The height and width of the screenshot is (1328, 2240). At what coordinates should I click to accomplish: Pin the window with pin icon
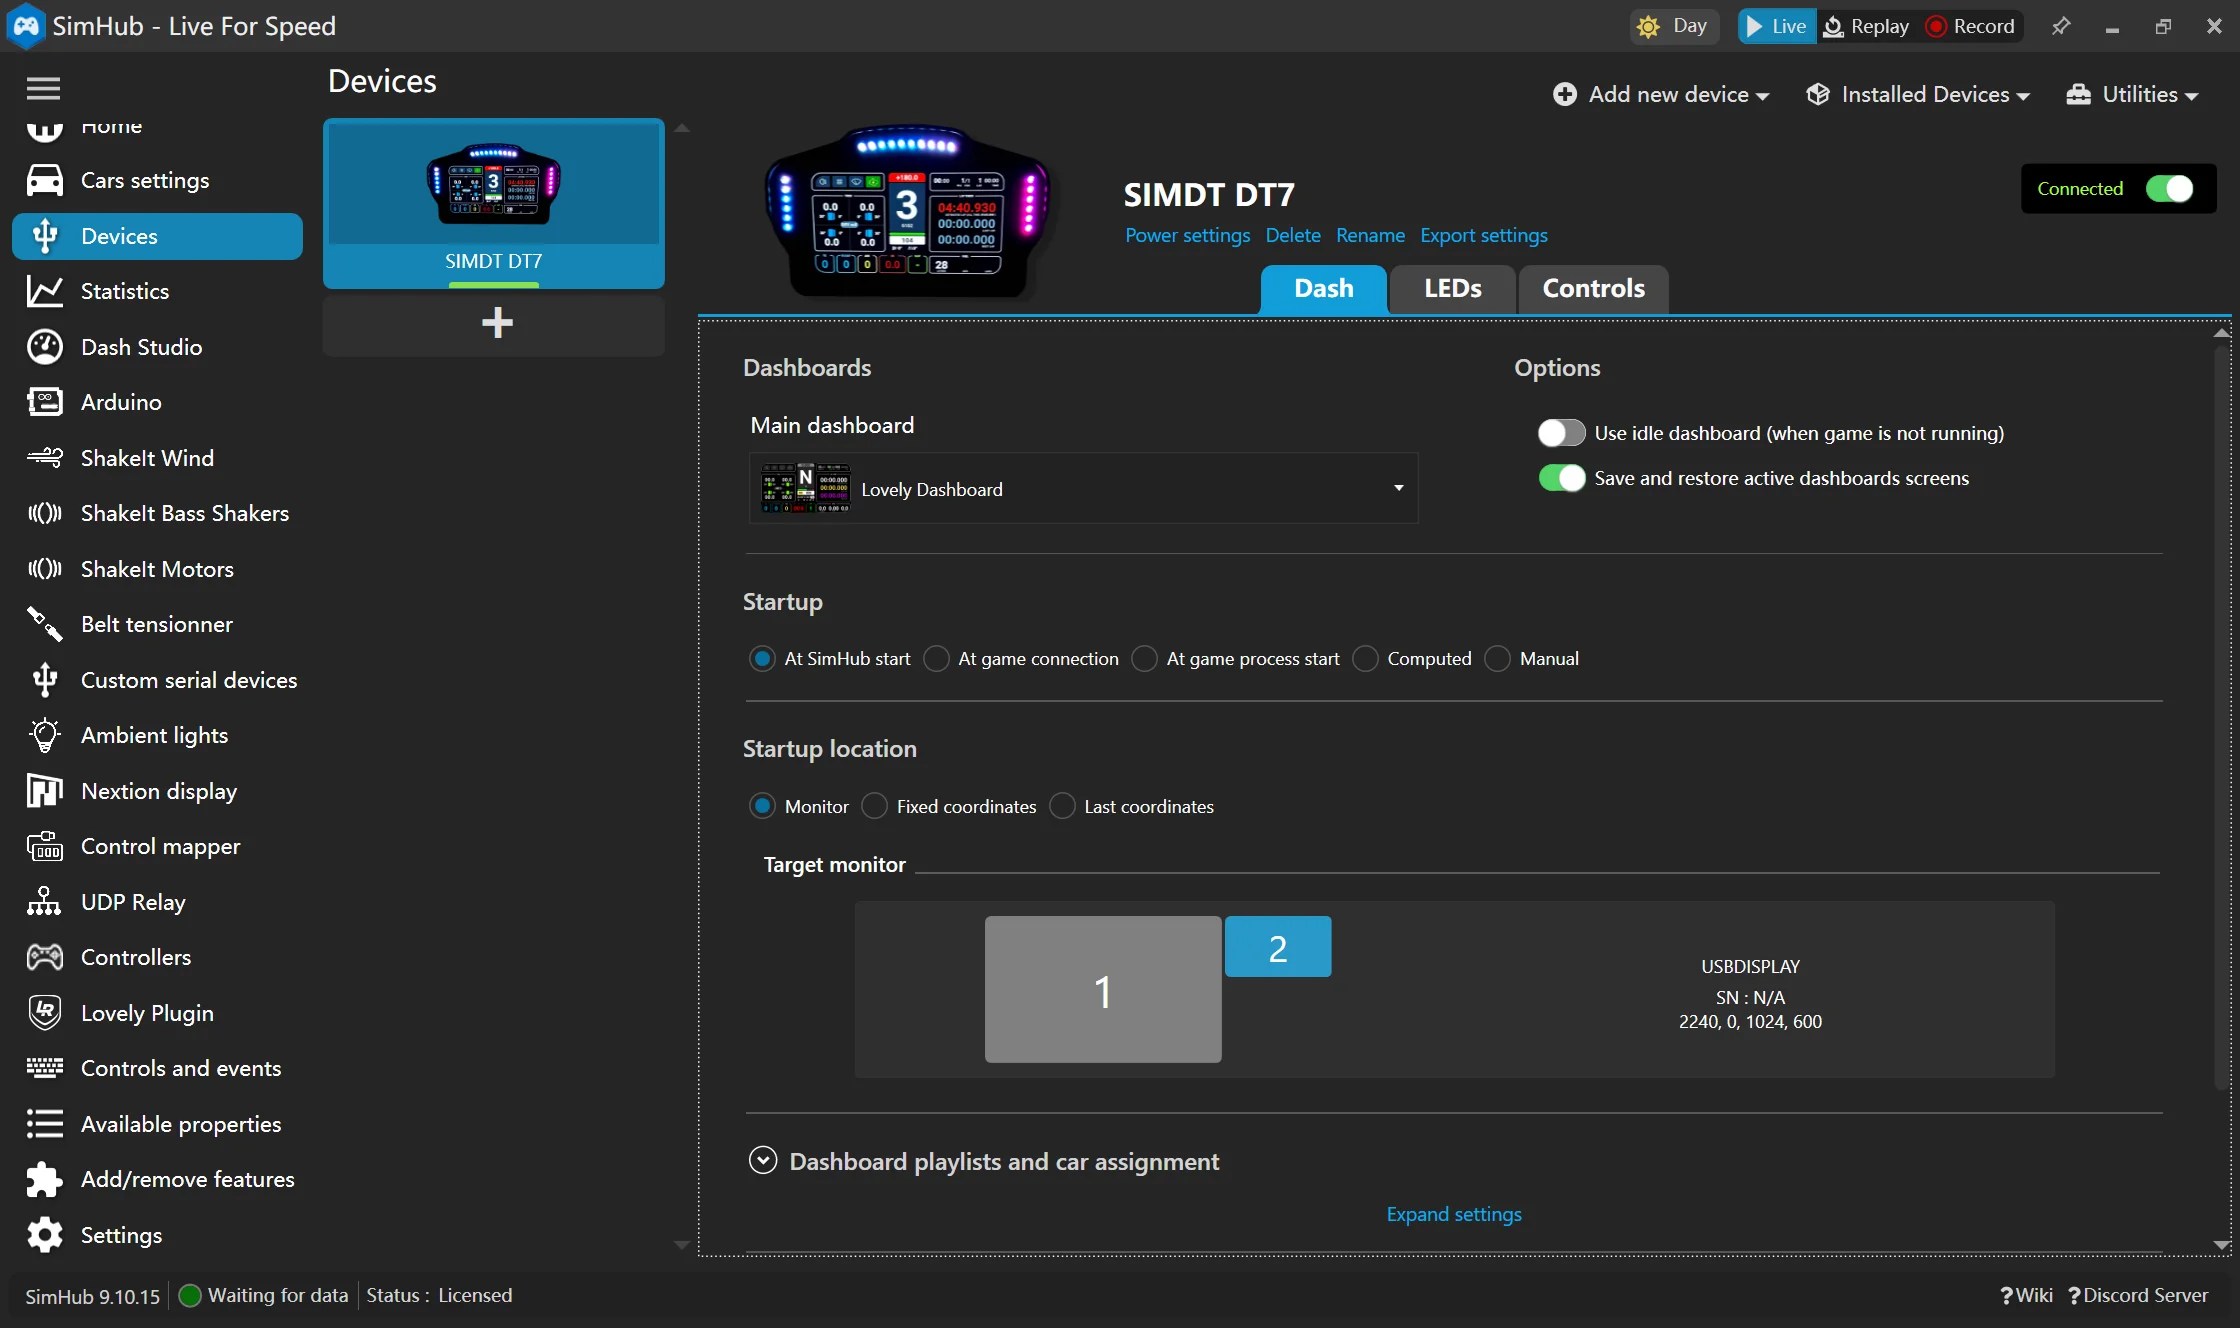2060,27
